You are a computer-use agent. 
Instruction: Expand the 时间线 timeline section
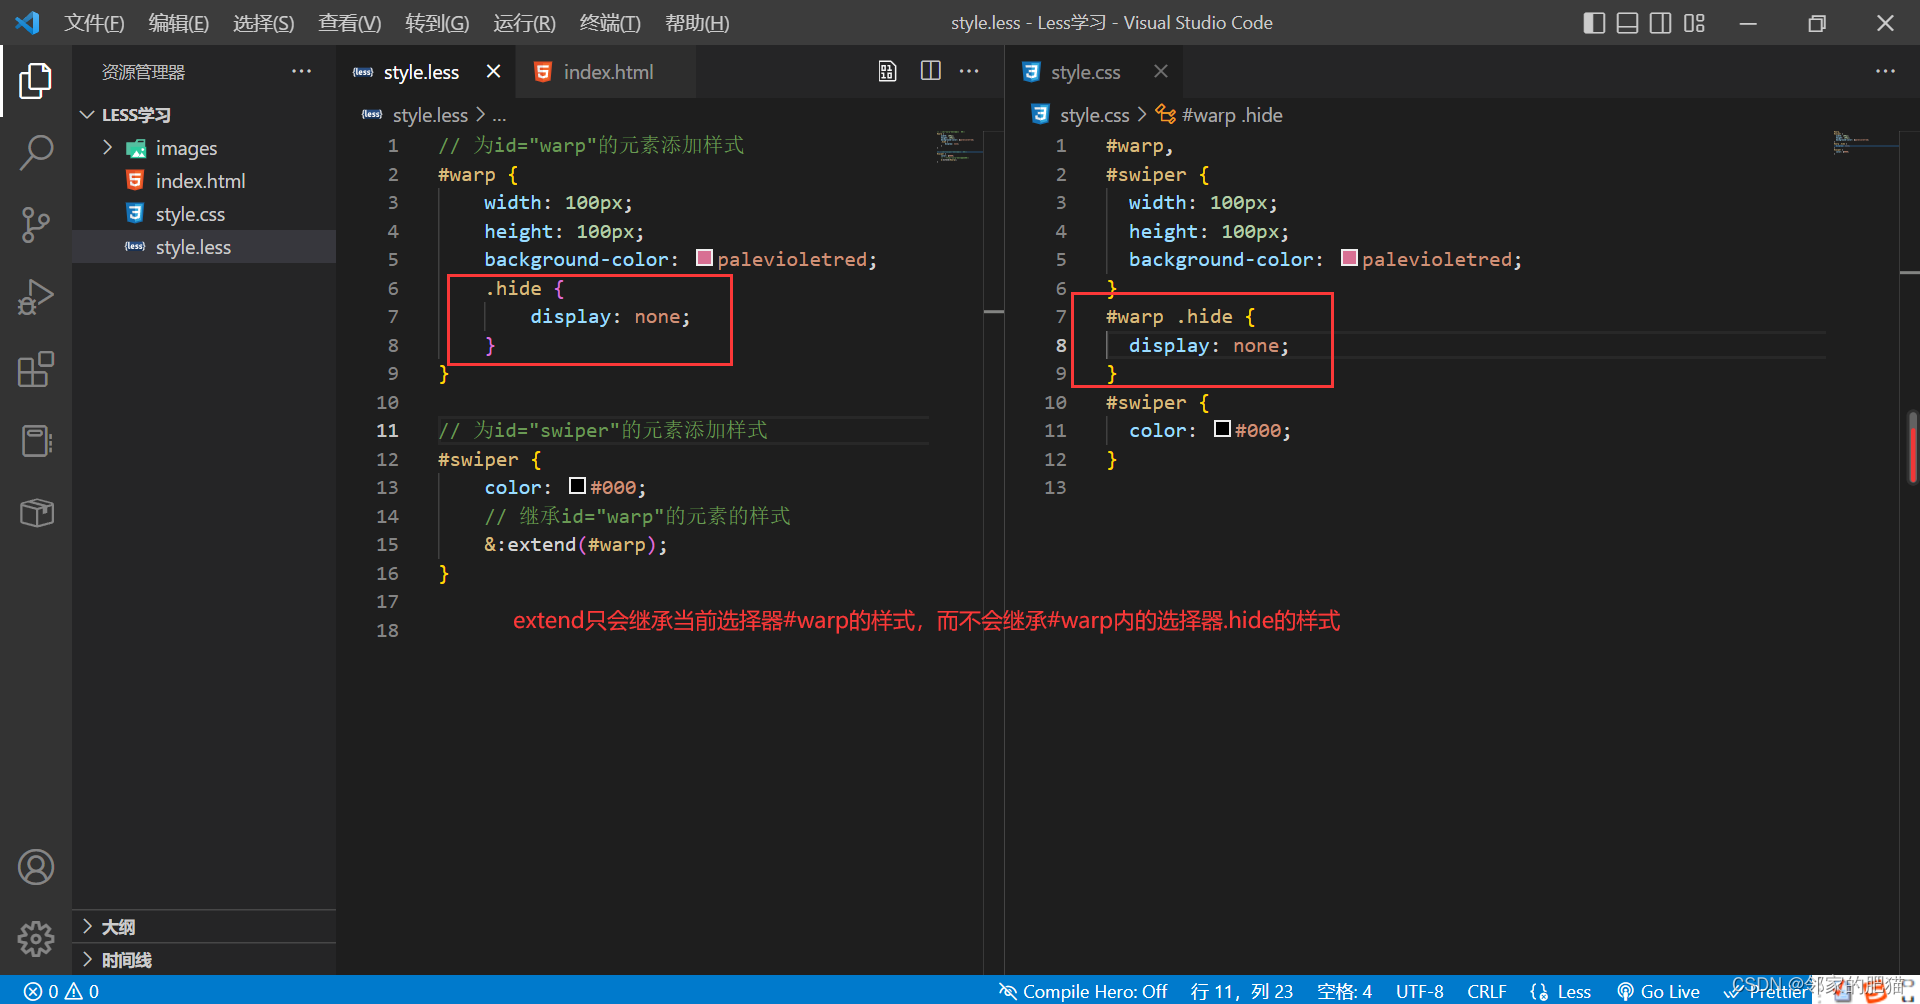click(204, 960)
